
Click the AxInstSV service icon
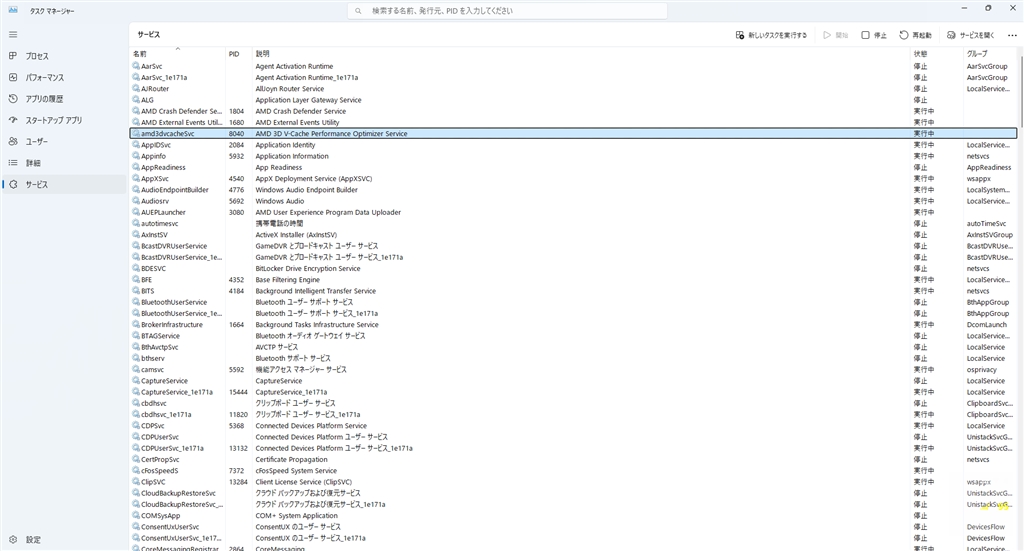[136, 234]
